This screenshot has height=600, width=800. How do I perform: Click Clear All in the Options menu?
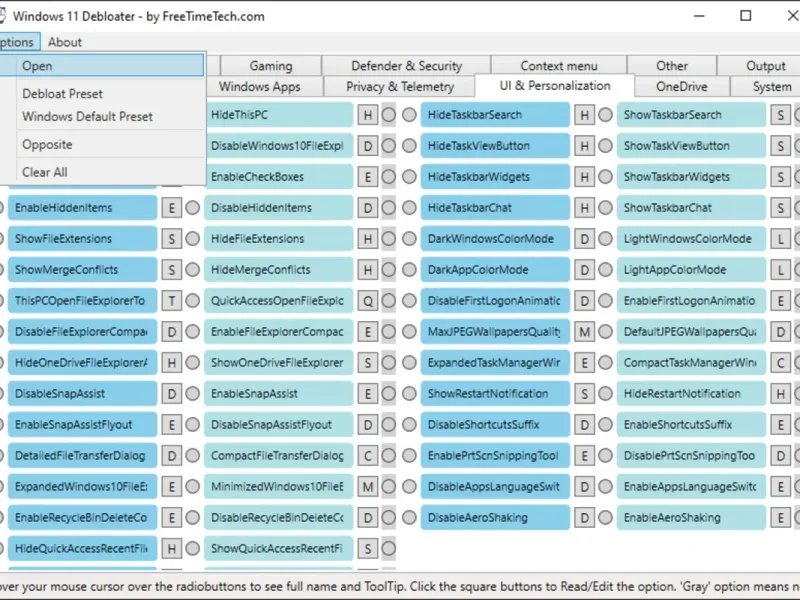pos(102,172)
